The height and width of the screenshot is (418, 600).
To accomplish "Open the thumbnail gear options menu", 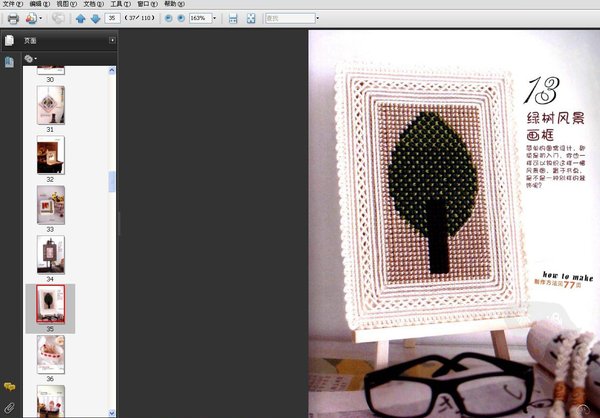I will click(30, 59).
